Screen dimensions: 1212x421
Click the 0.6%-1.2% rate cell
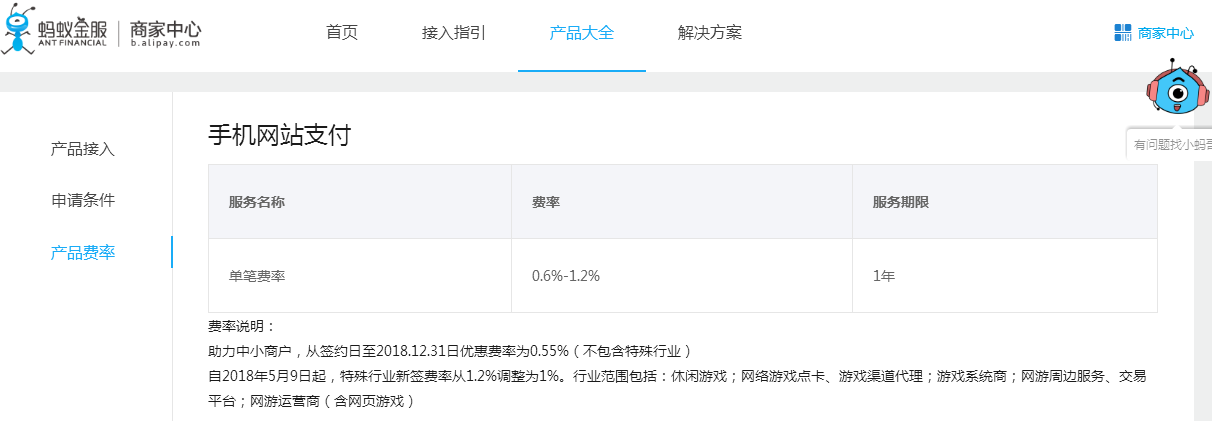(566, 275)
